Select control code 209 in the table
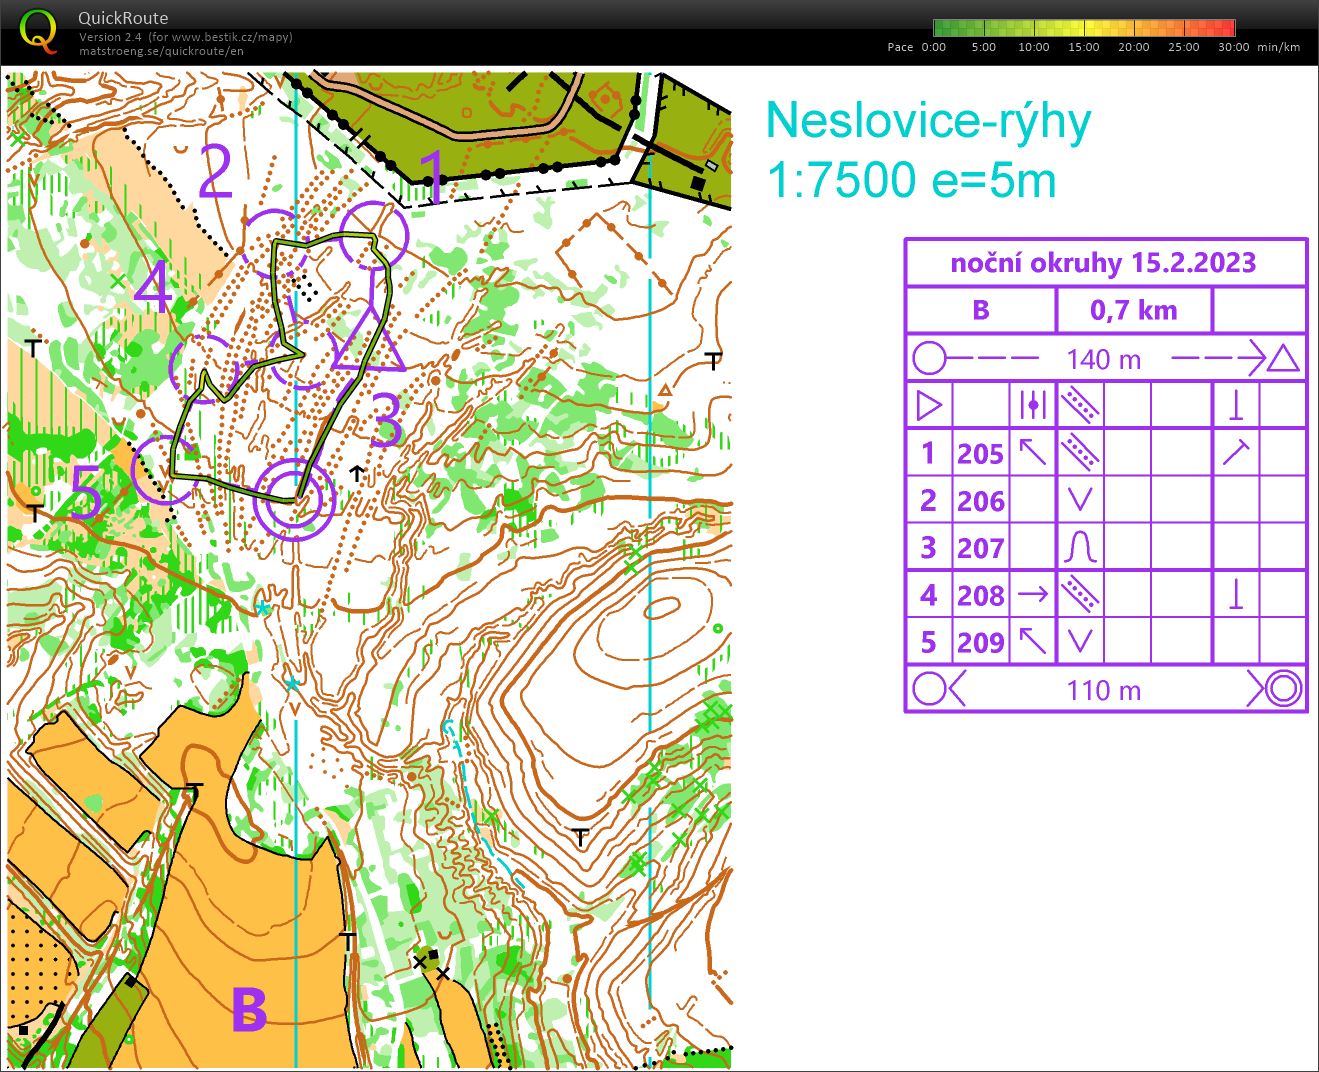The image size is (1319, 1072). point(980,642)
